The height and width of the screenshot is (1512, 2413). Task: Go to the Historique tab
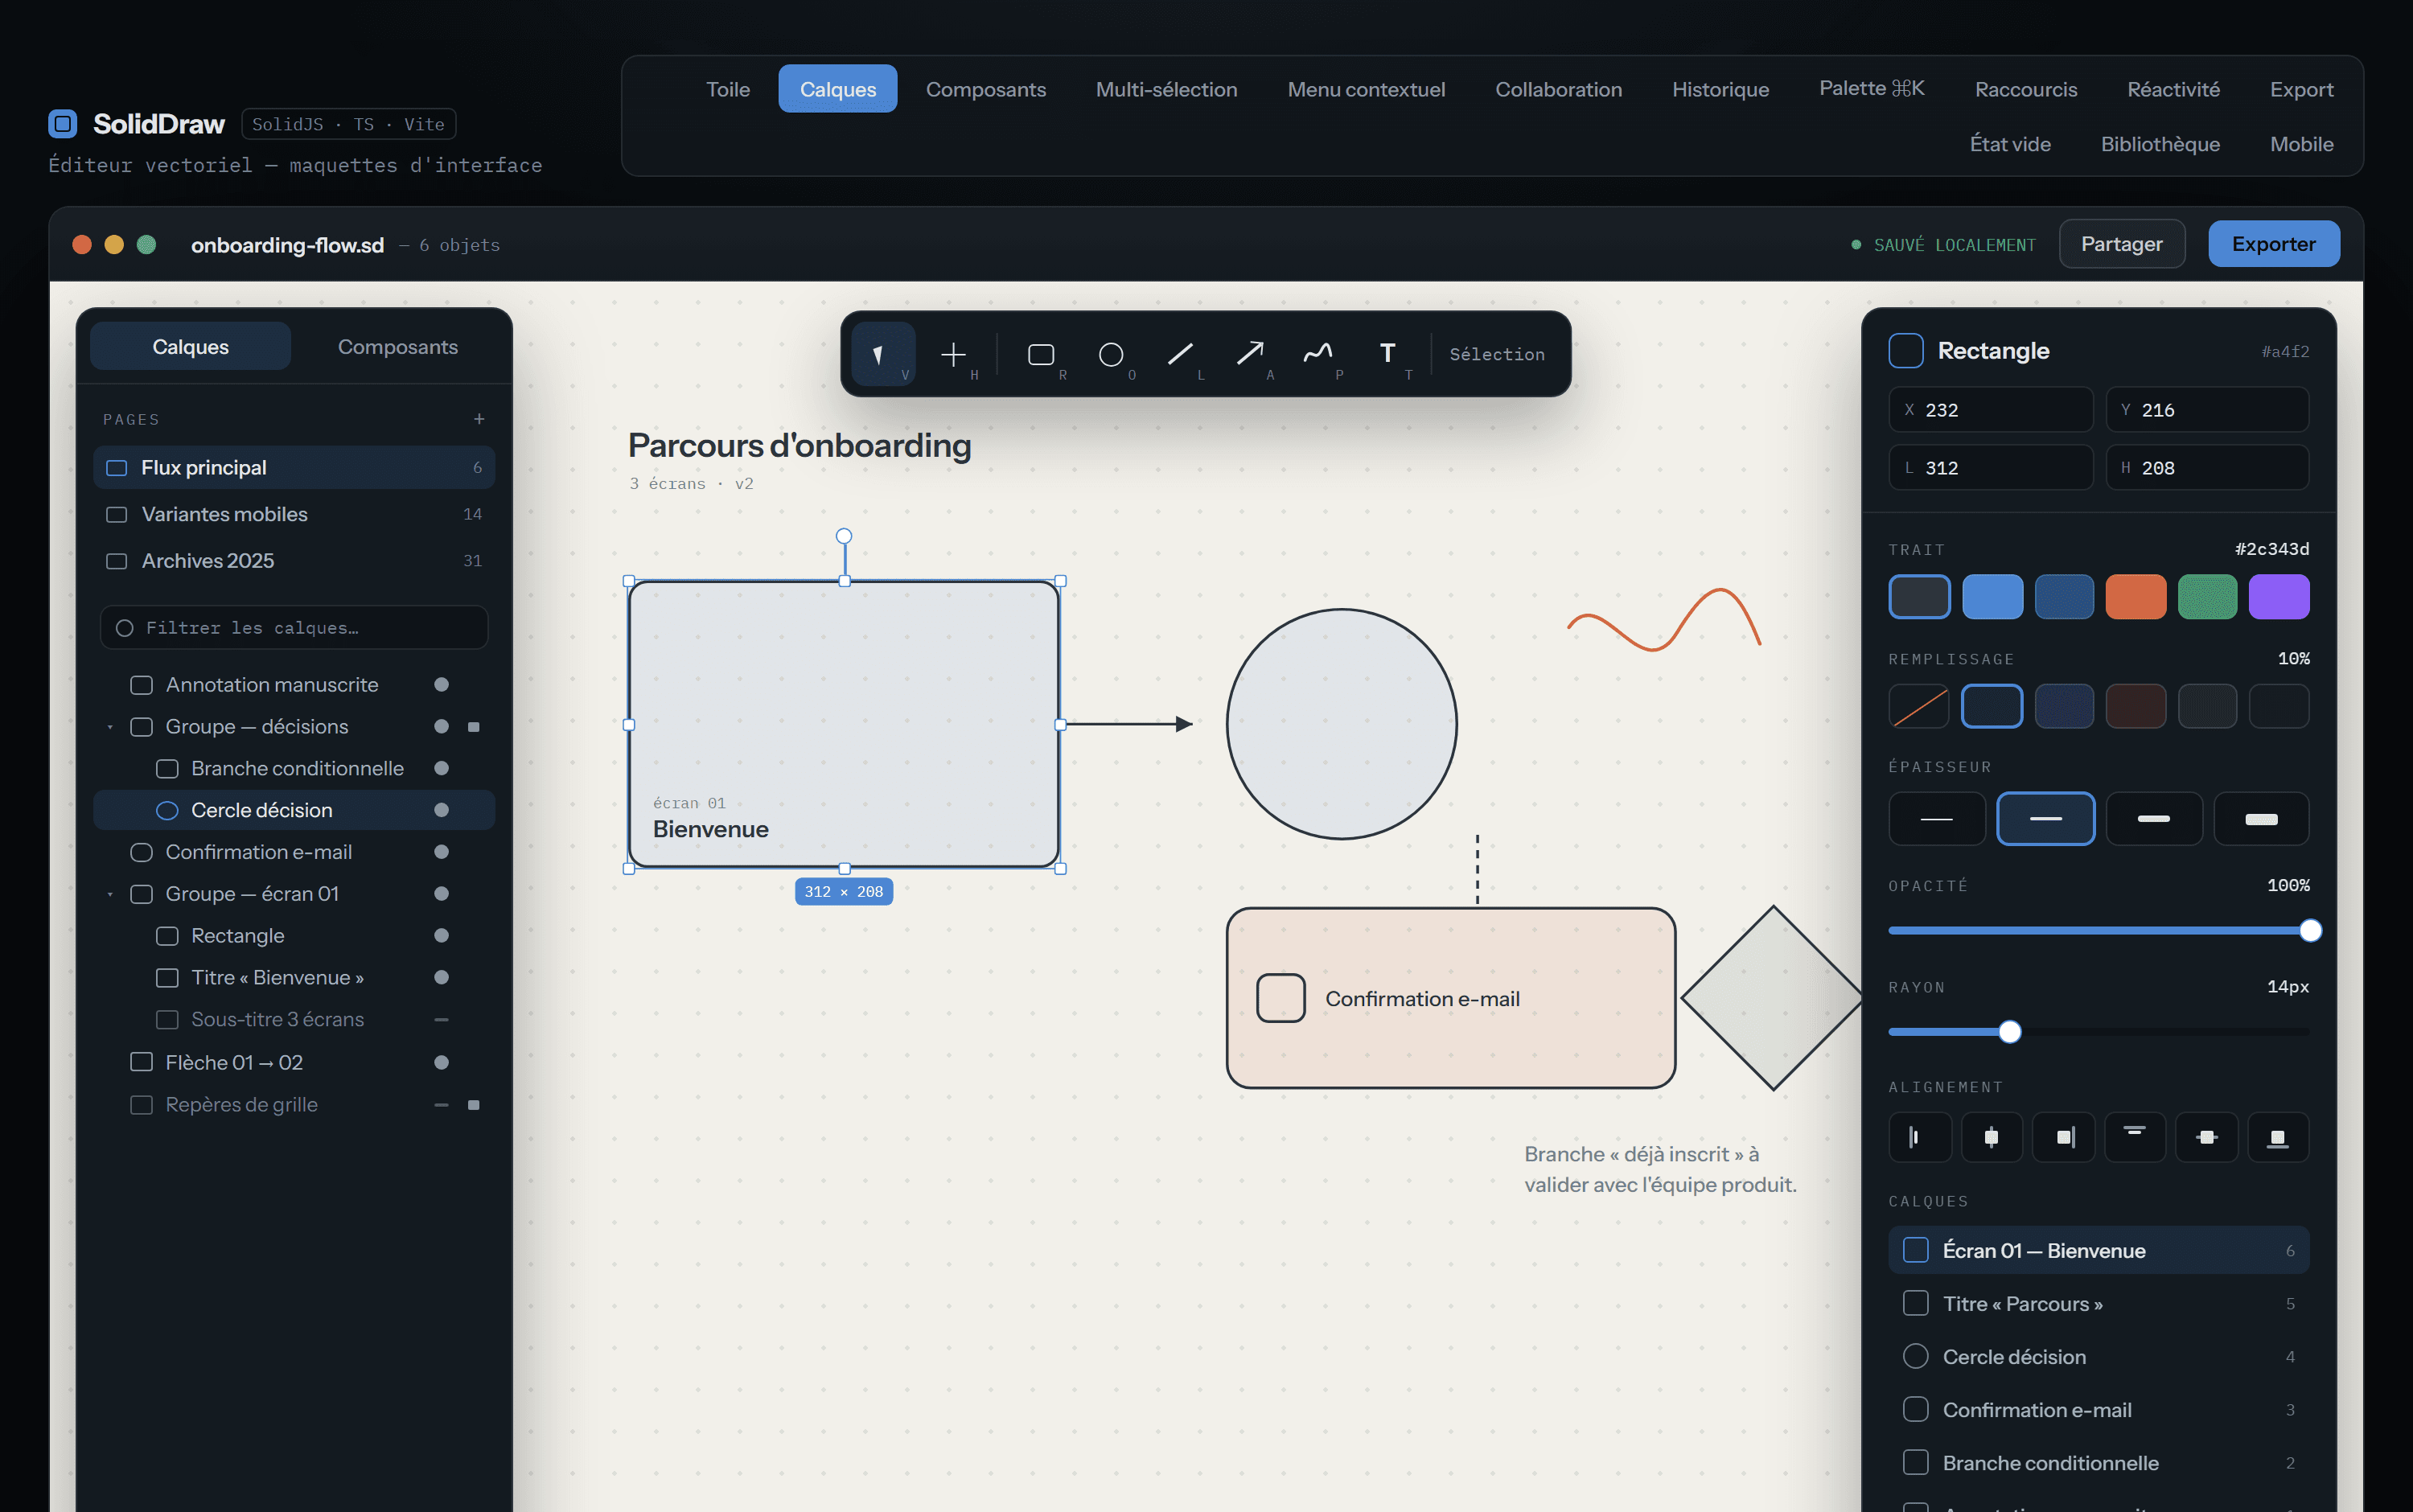click(x=1720, y=89)
